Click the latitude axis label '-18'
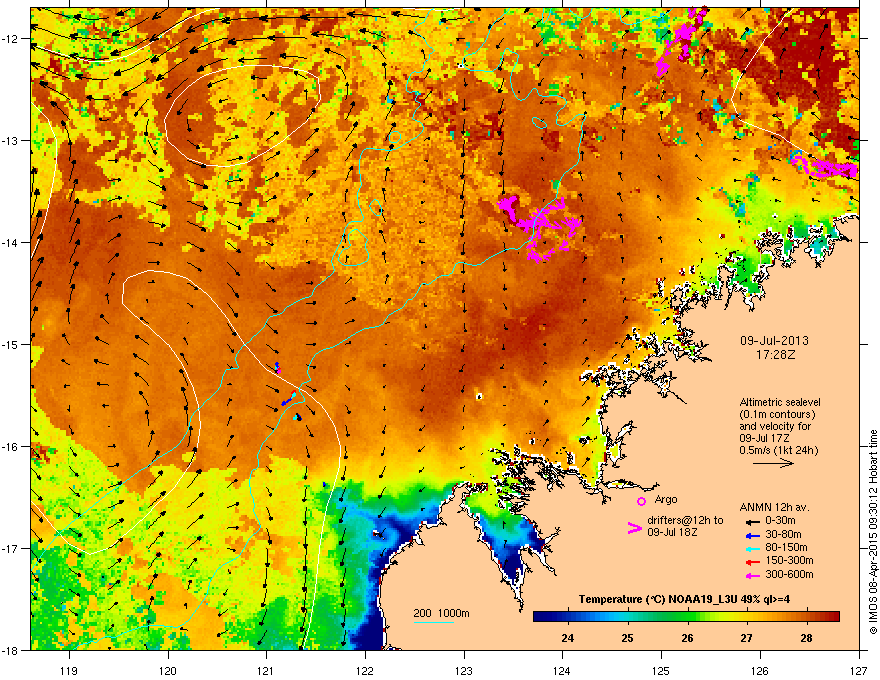Image resolution: width=880 pixels, height=680 pixels. coord(9,650)
